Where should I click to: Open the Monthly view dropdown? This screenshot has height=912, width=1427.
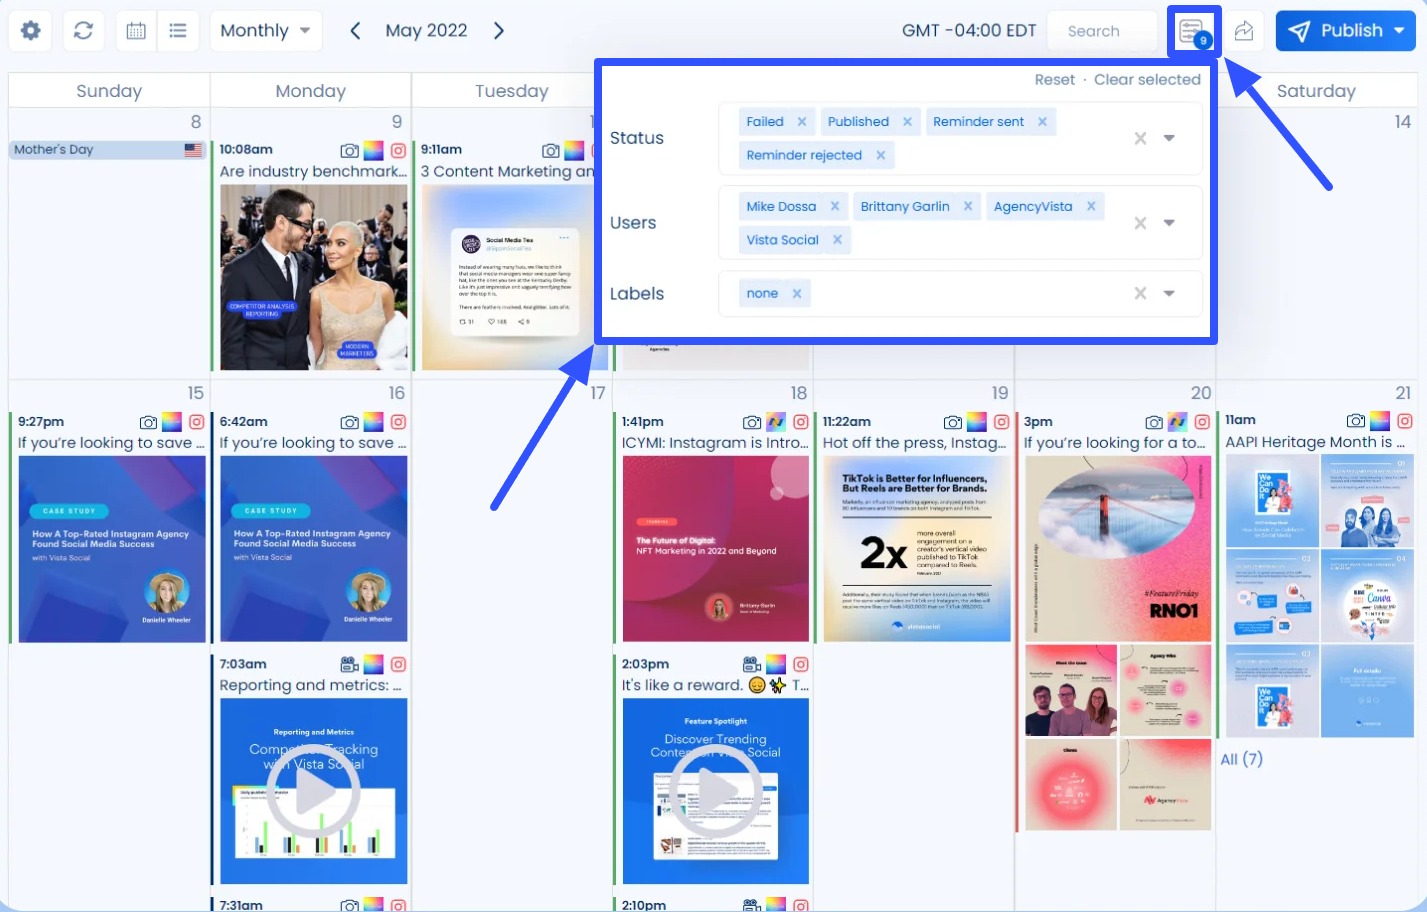pyautogui.click(x=265, y=30)
